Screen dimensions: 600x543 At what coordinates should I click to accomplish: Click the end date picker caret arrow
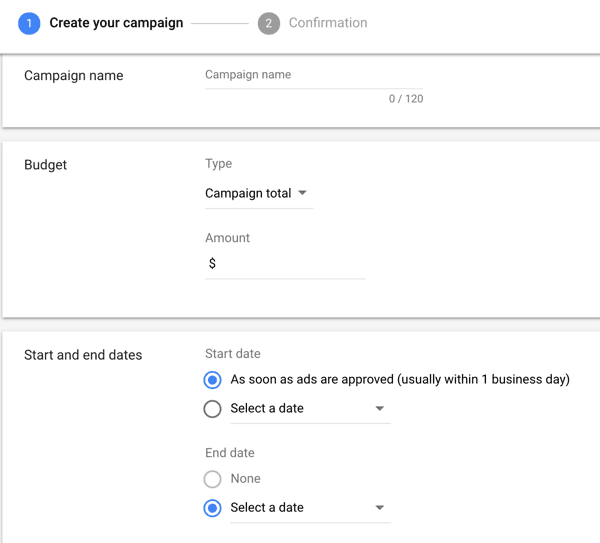point(379,508)
